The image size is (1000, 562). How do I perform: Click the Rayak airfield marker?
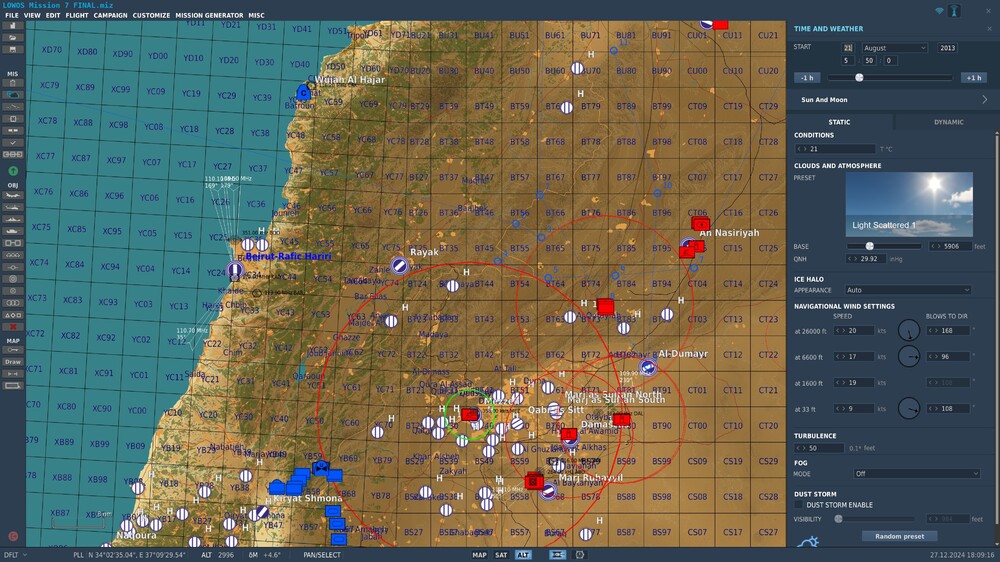click(400, 265)
